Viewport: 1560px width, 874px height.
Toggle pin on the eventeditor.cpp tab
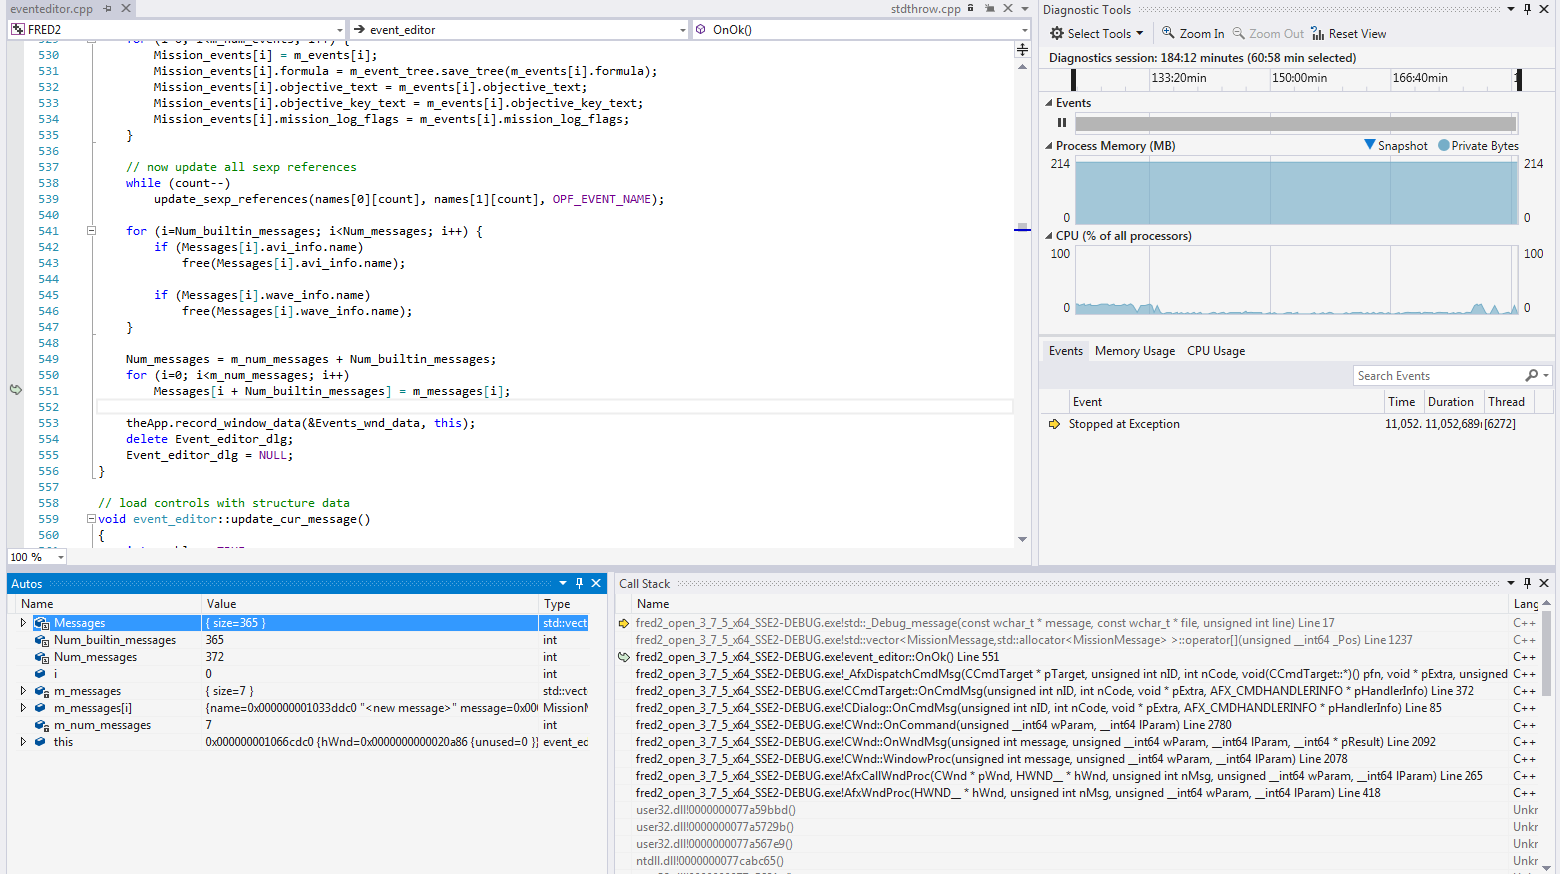point(107,9)
